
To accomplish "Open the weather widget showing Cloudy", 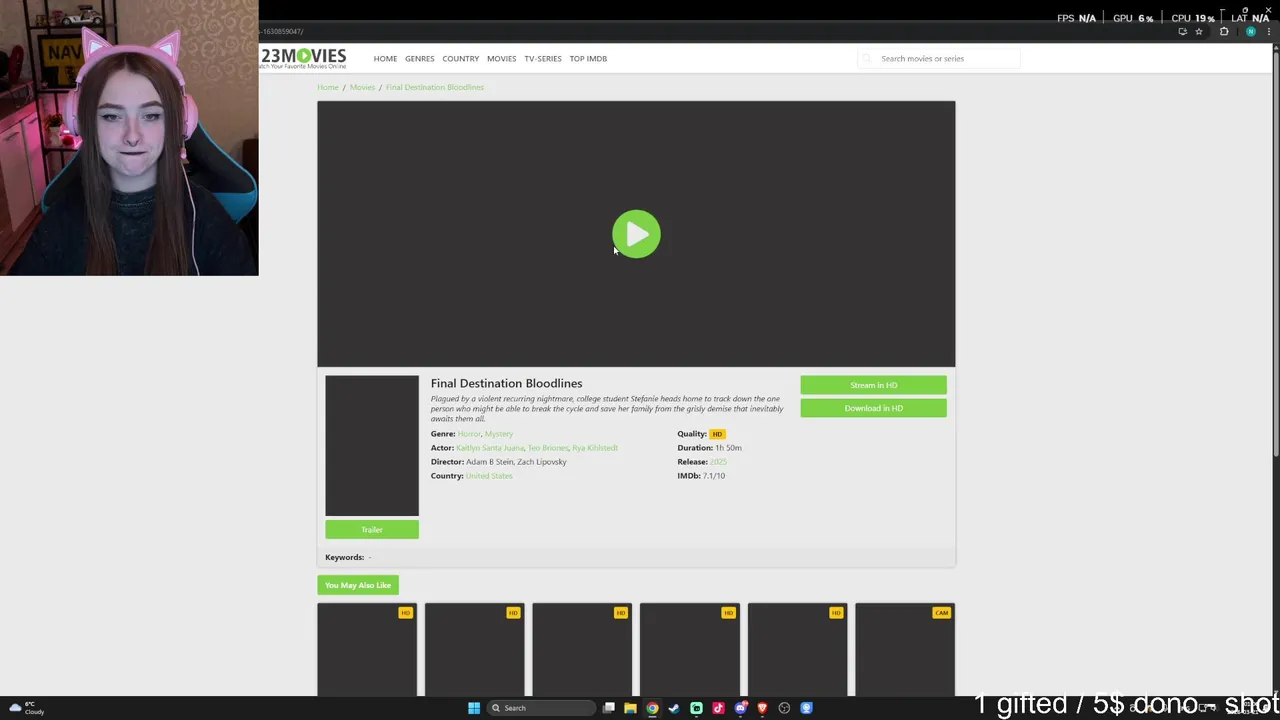I will click(27, 708).
